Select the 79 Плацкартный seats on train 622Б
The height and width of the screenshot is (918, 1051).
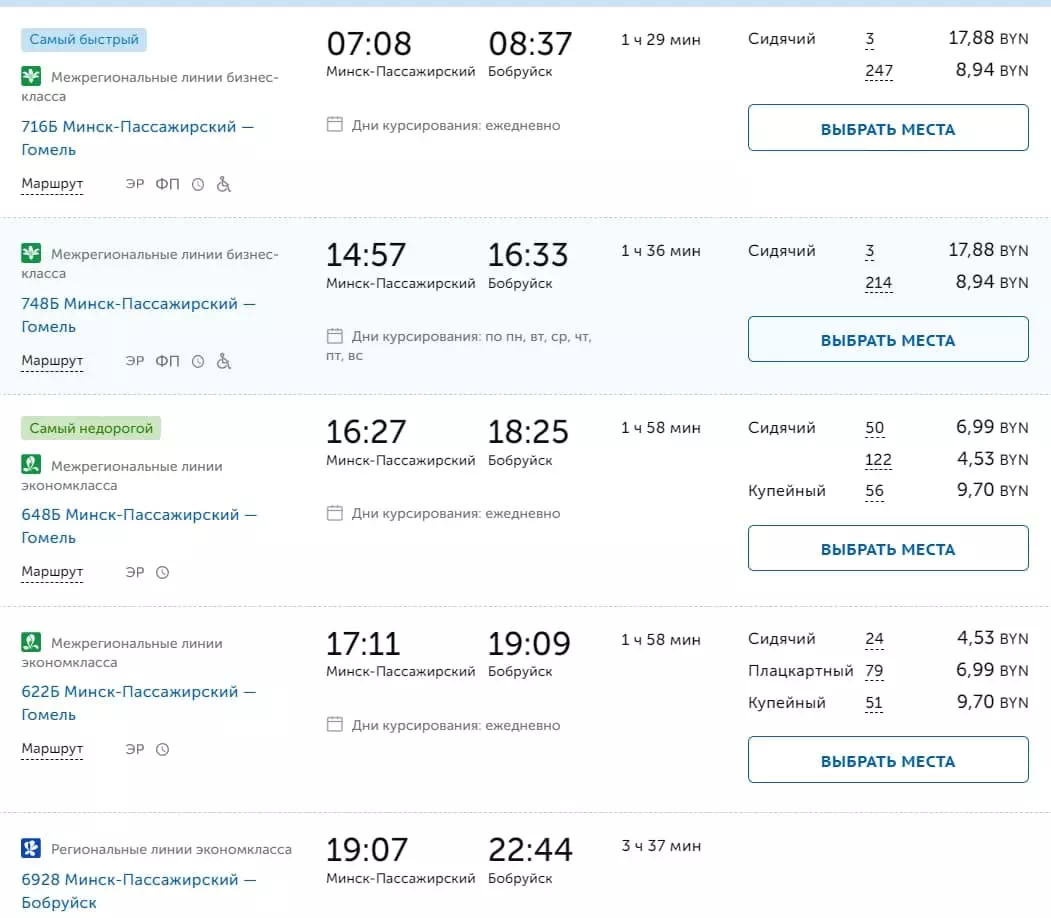(874, 671)
